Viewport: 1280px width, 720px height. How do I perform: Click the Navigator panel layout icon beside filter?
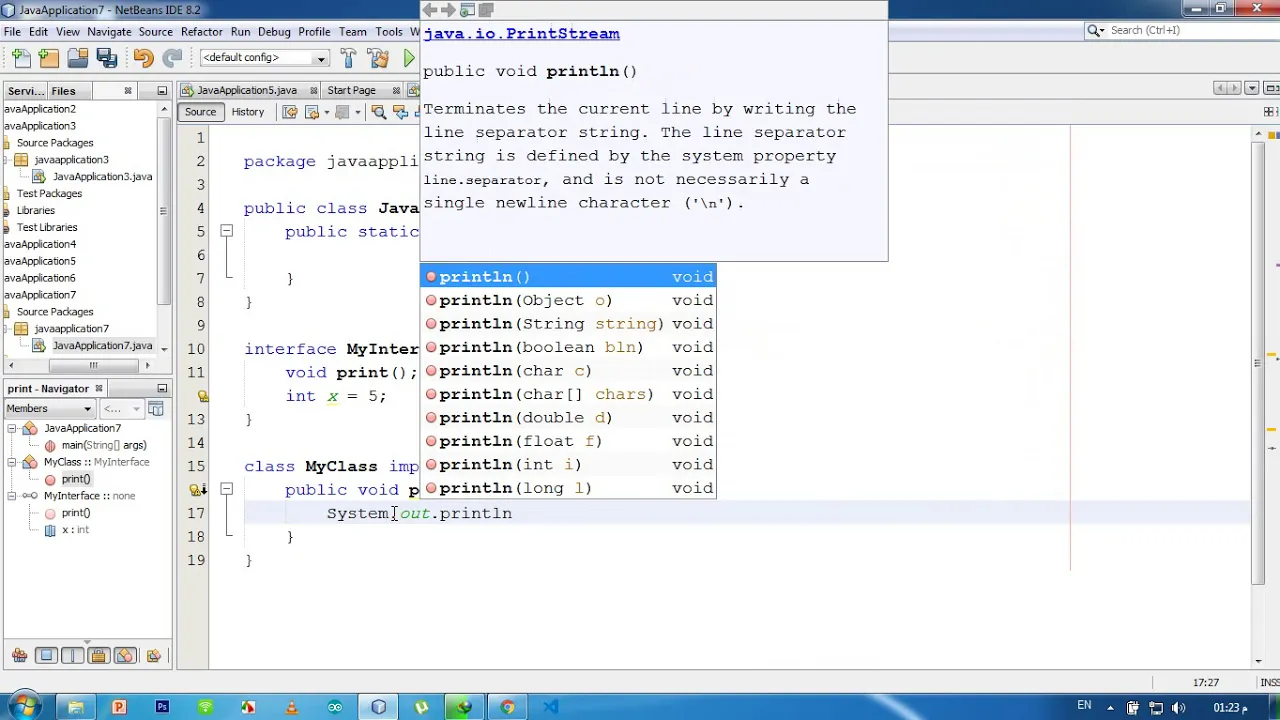pyautogui.click(x=156, y=408)
